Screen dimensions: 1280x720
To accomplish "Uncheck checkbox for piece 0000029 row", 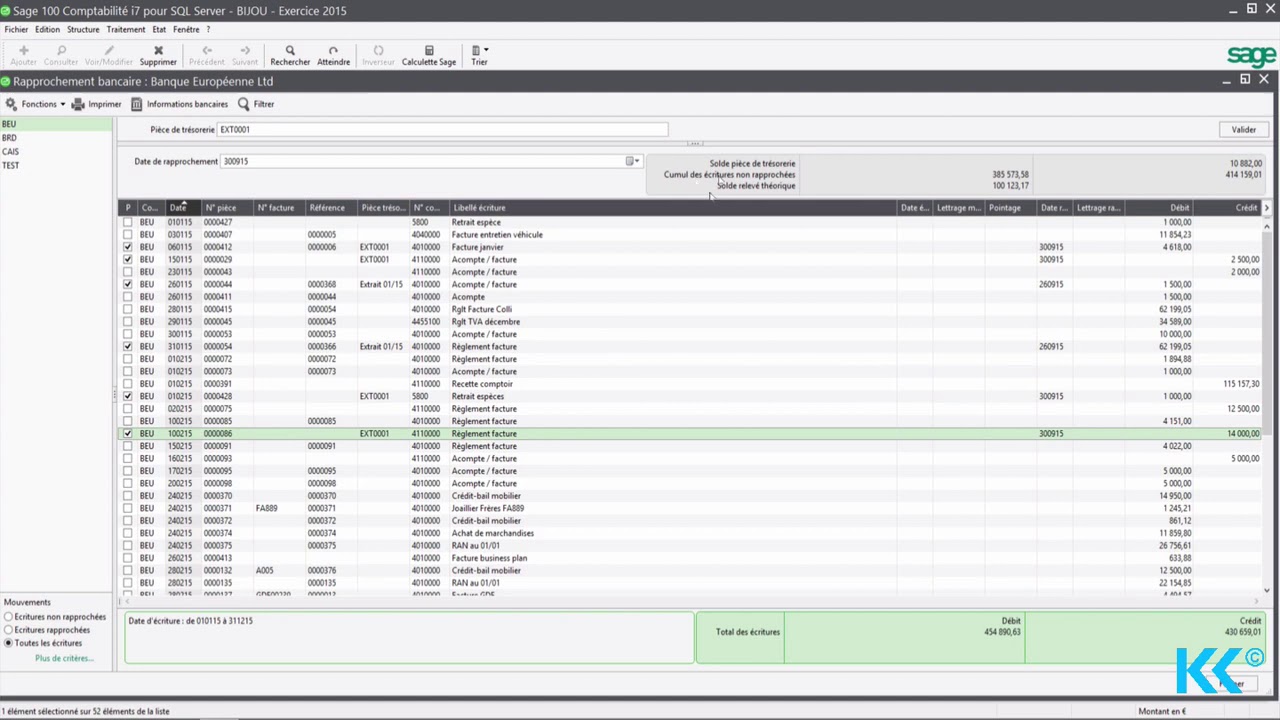I will 127,260.
